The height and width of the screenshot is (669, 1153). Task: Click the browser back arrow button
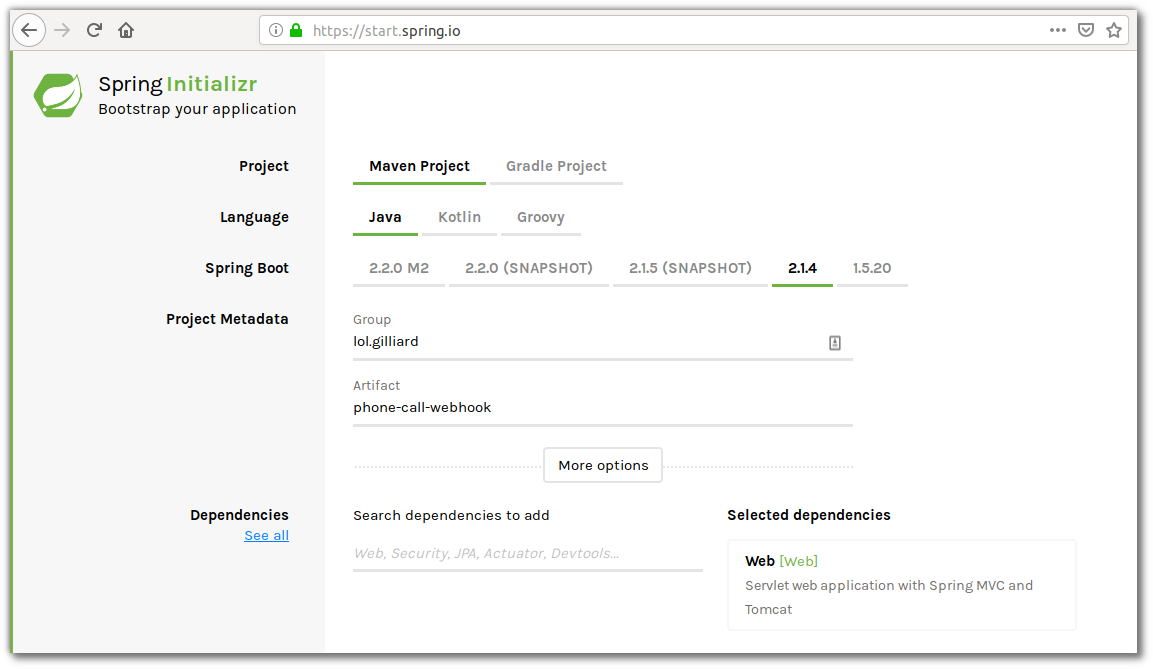point(29,30)
